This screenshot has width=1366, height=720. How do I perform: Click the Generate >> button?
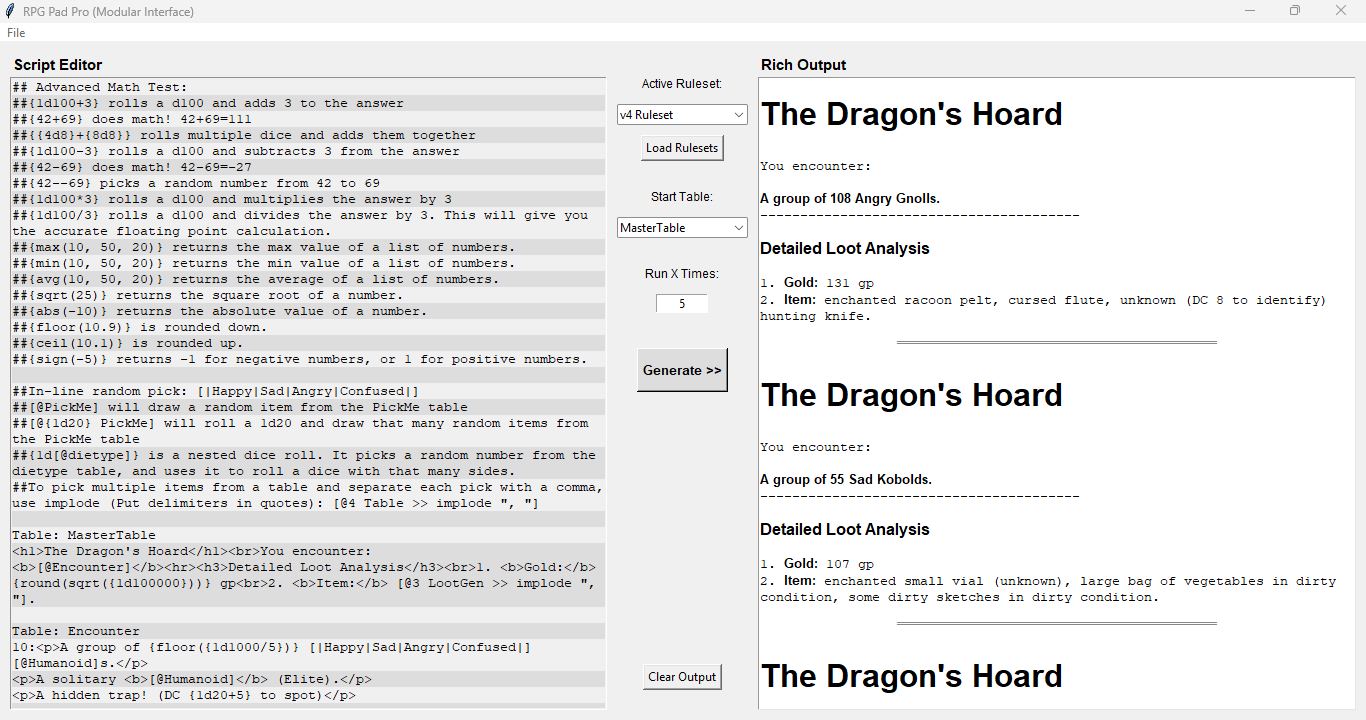(682, 370)
